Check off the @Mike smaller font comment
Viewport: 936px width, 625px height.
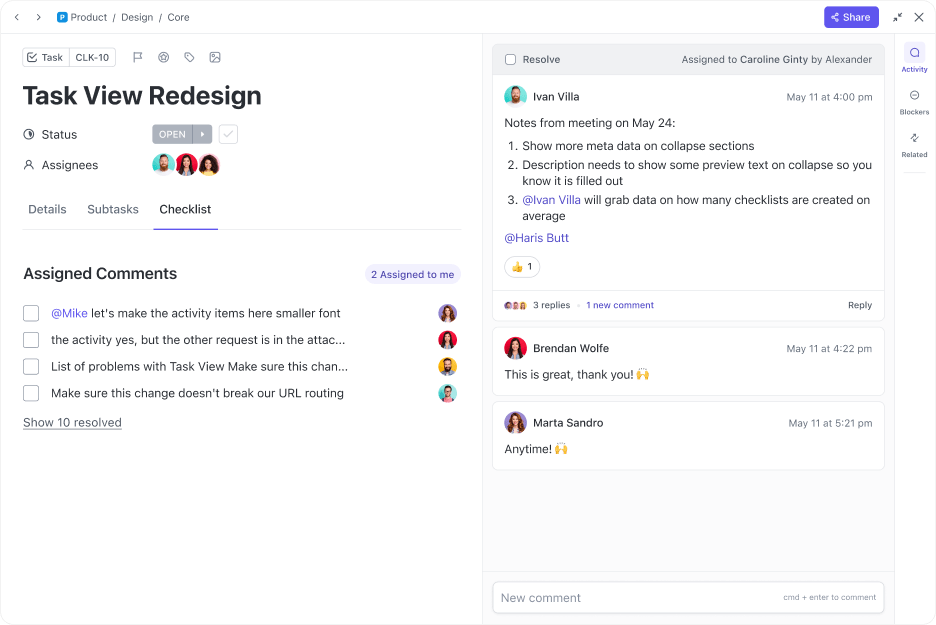(x=31, y=313)
